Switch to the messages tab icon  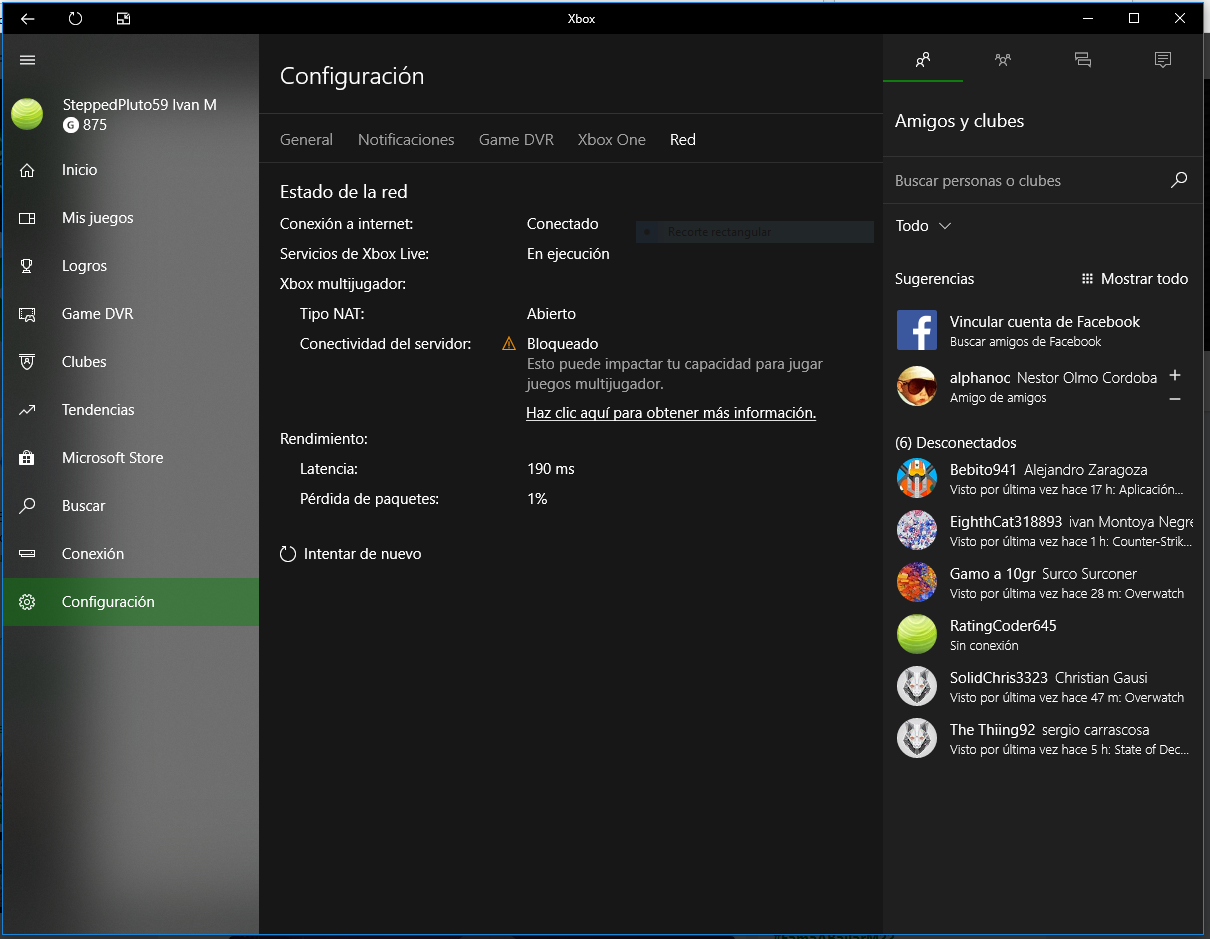(x=1083, y=59)
